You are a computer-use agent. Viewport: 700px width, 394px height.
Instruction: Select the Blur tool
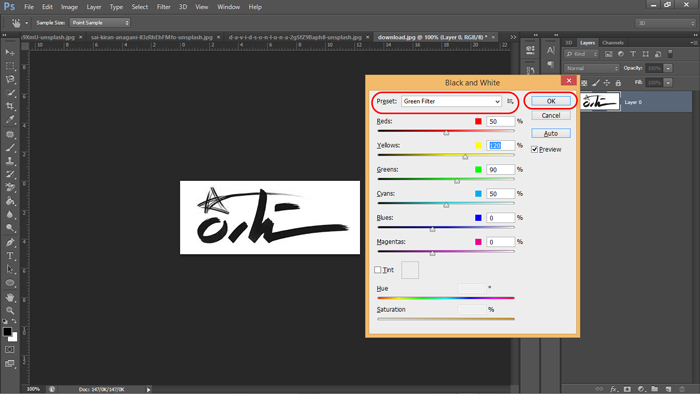10,214
